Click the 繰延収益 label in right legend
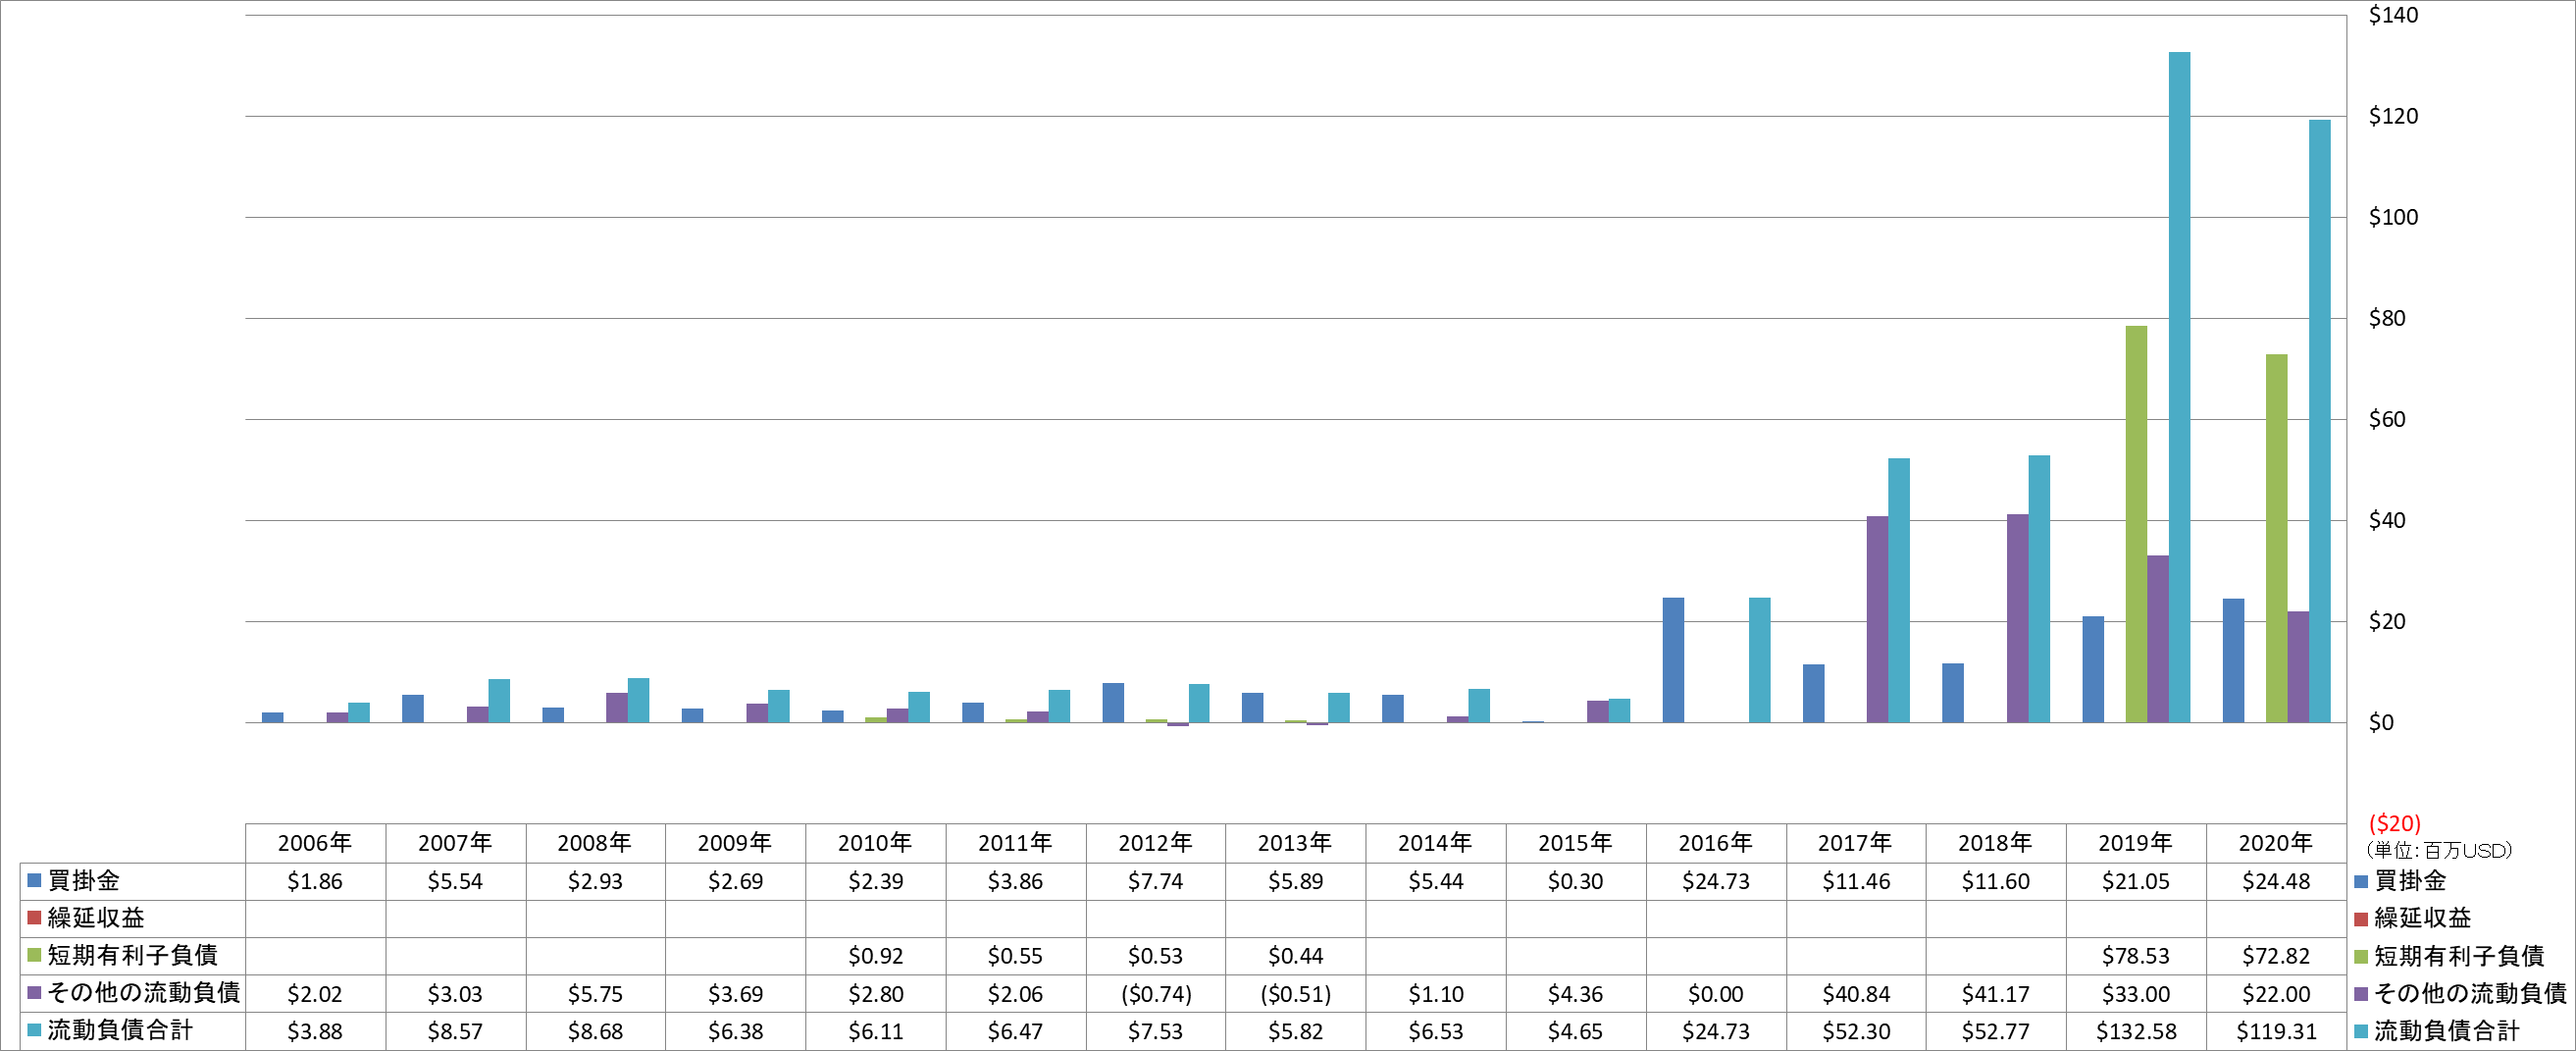Screen dimensions: 2576x1051 point(2422,918)
